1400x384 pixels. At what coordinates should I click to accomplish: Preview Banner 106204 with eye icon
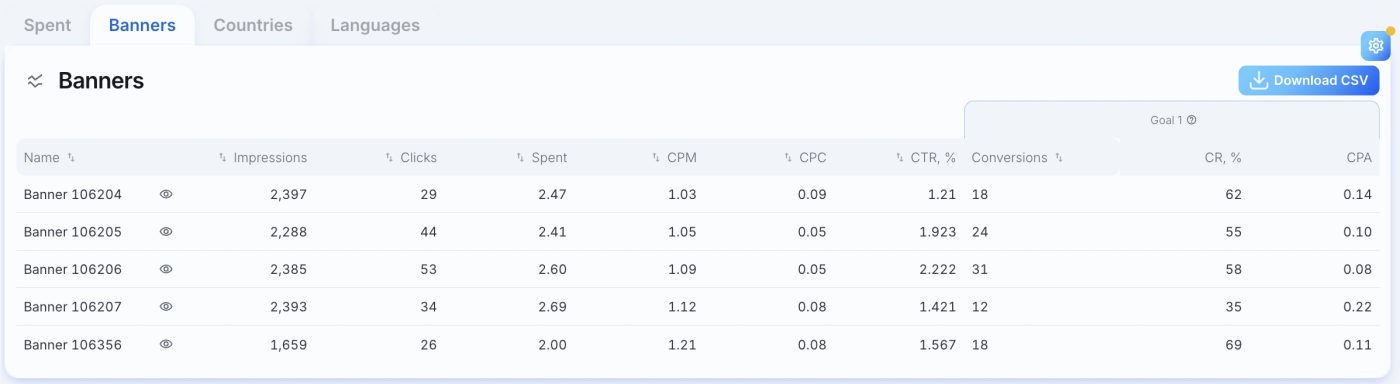click(166, 194)
